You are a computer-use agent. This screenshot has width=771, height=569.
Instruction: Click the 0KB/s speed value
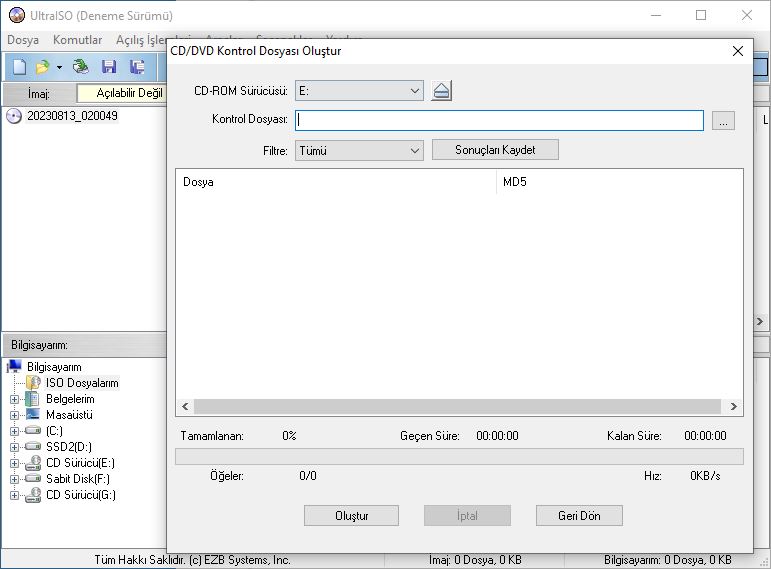tap(705, 476)
